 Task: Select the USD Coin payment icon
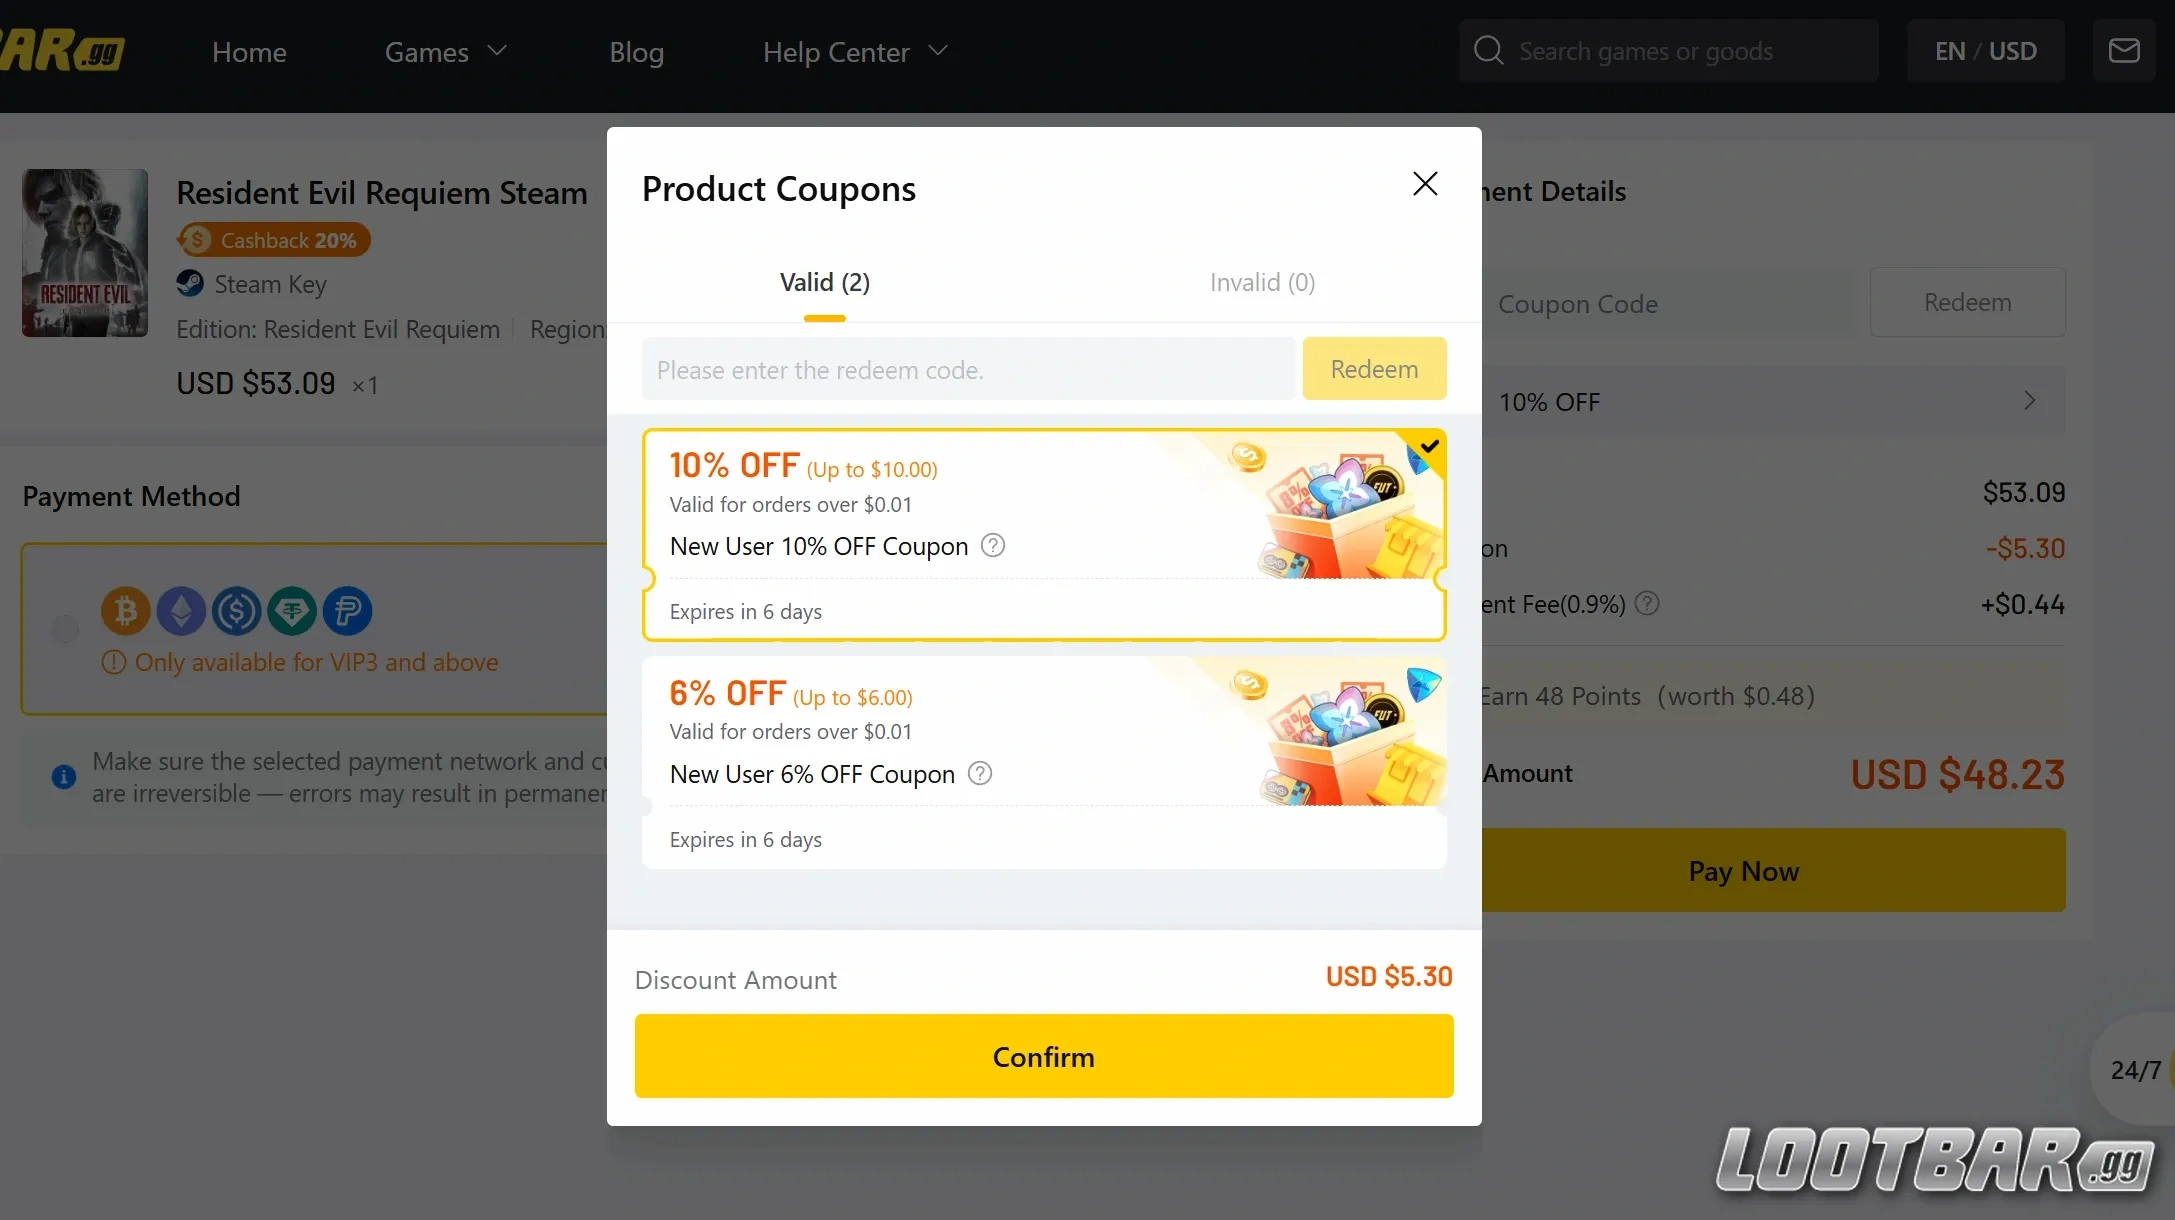click(236, 610)
